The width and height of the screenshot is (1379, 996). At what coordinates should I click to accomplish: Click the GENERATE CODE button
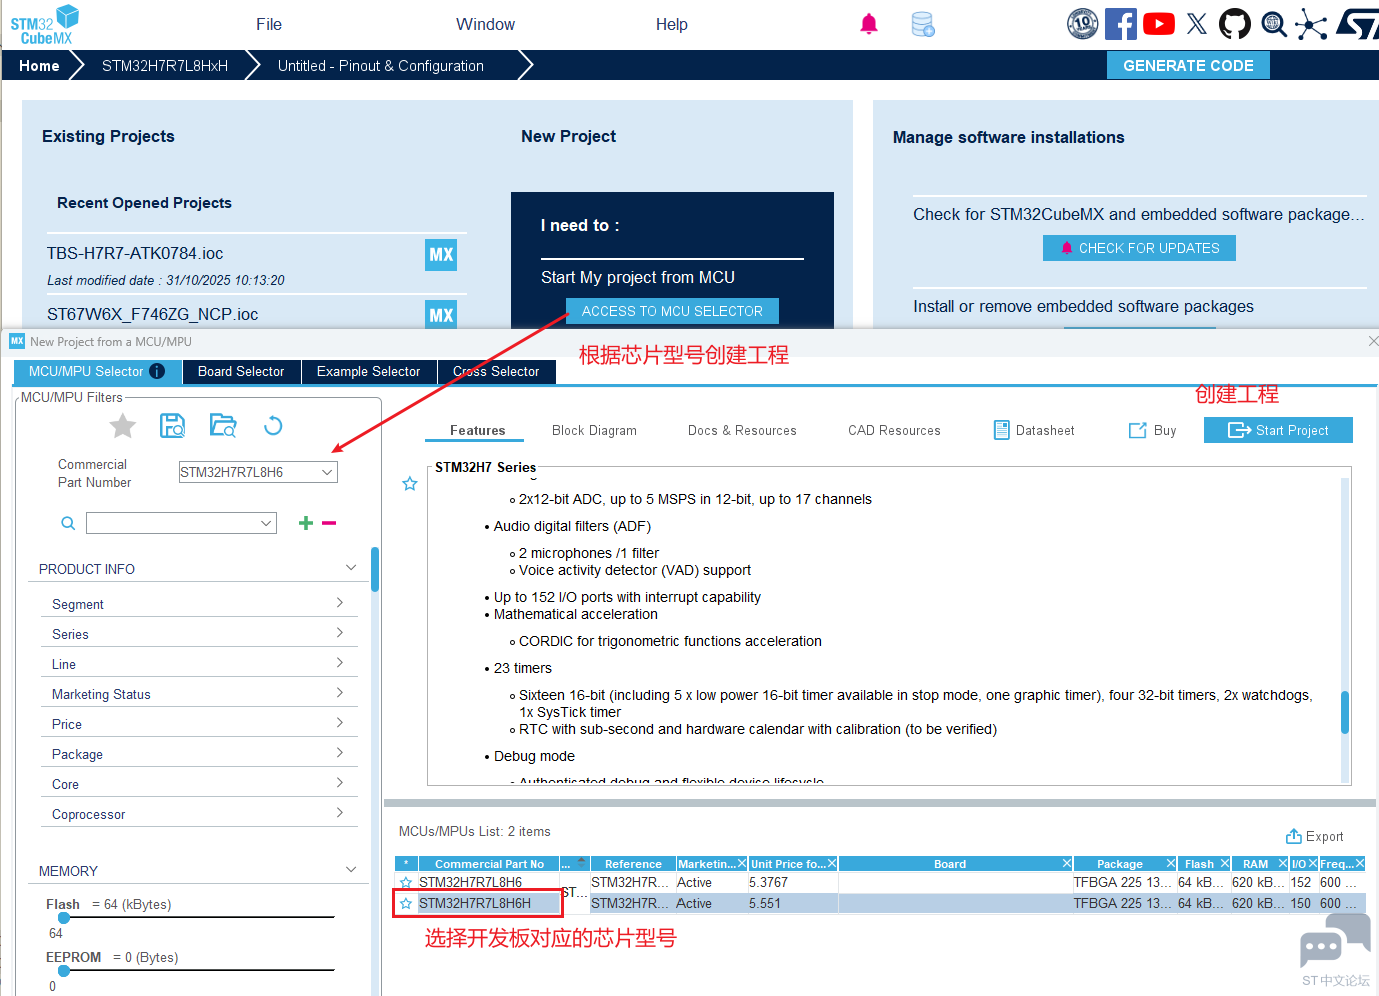1188,65
